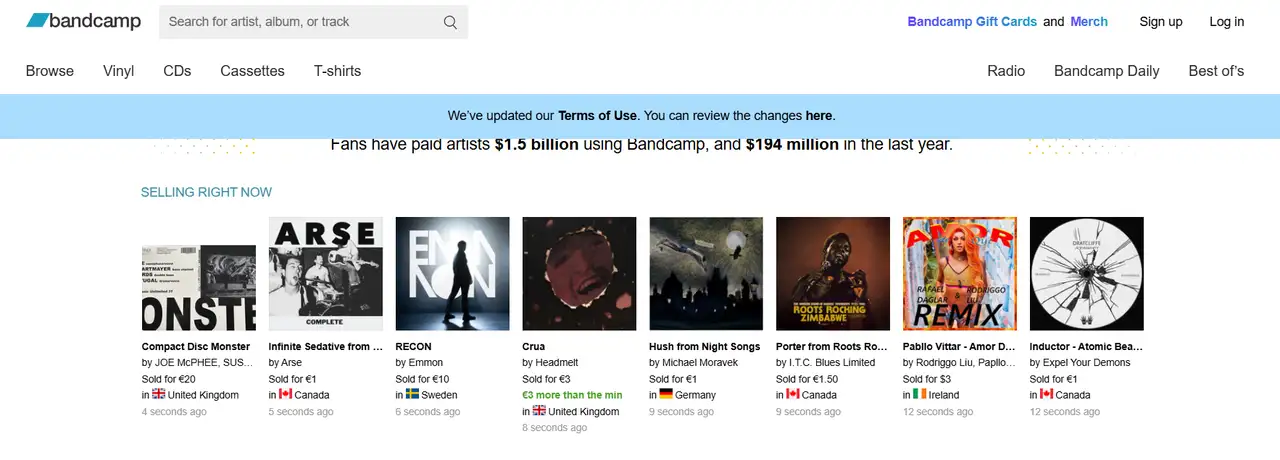Screen dimensions: 1280x460
Task: Click 'by Rodriggo Liu, Pabllo...' text
Action: pyautogui.click(x=959, y=363)
